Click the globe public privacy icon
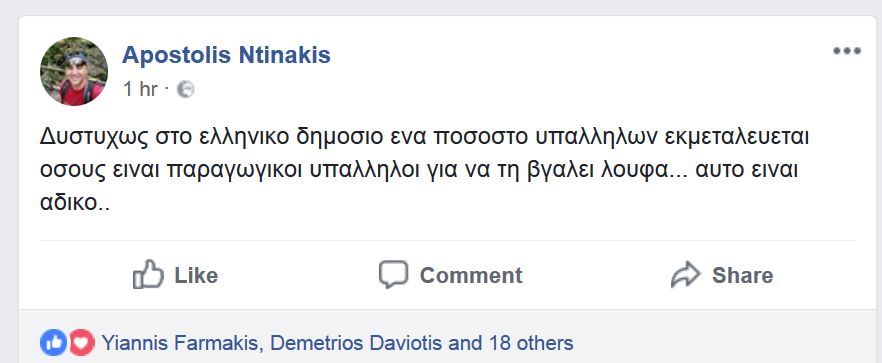 (x=186, y=89)
